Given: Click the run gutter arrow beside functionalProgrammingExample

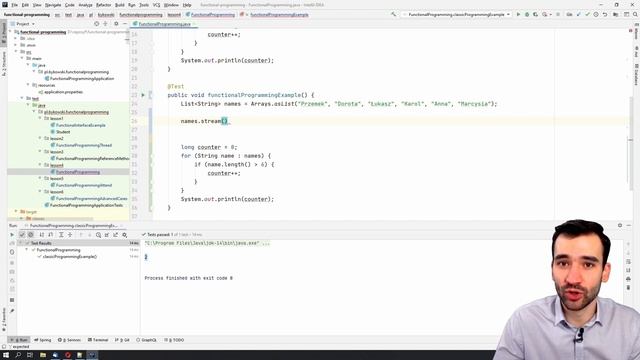Looking at the screenshot, I should point(143,95).
